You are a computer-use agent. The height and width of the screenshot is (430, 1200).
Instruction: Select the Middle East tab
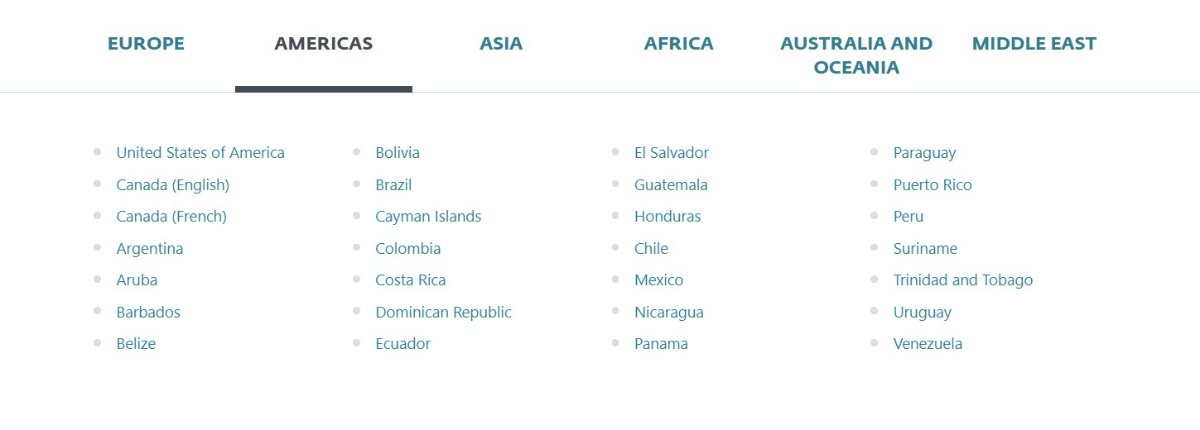1034,44
